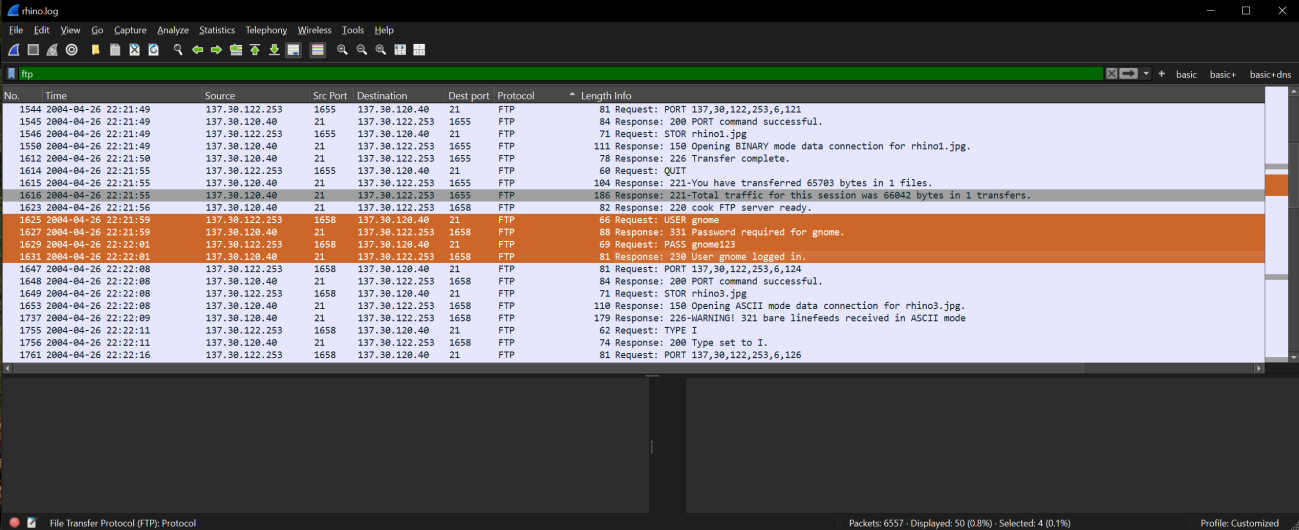Sort by the Source column header
The image size is (1299, 530).
tap(256, 96)
